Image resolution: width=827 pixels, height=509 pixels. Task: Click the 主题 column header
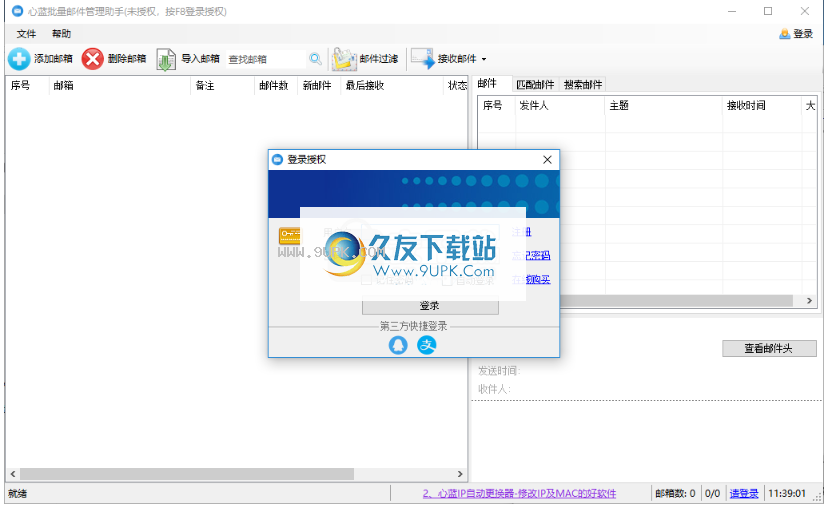[x=619, y=105]
